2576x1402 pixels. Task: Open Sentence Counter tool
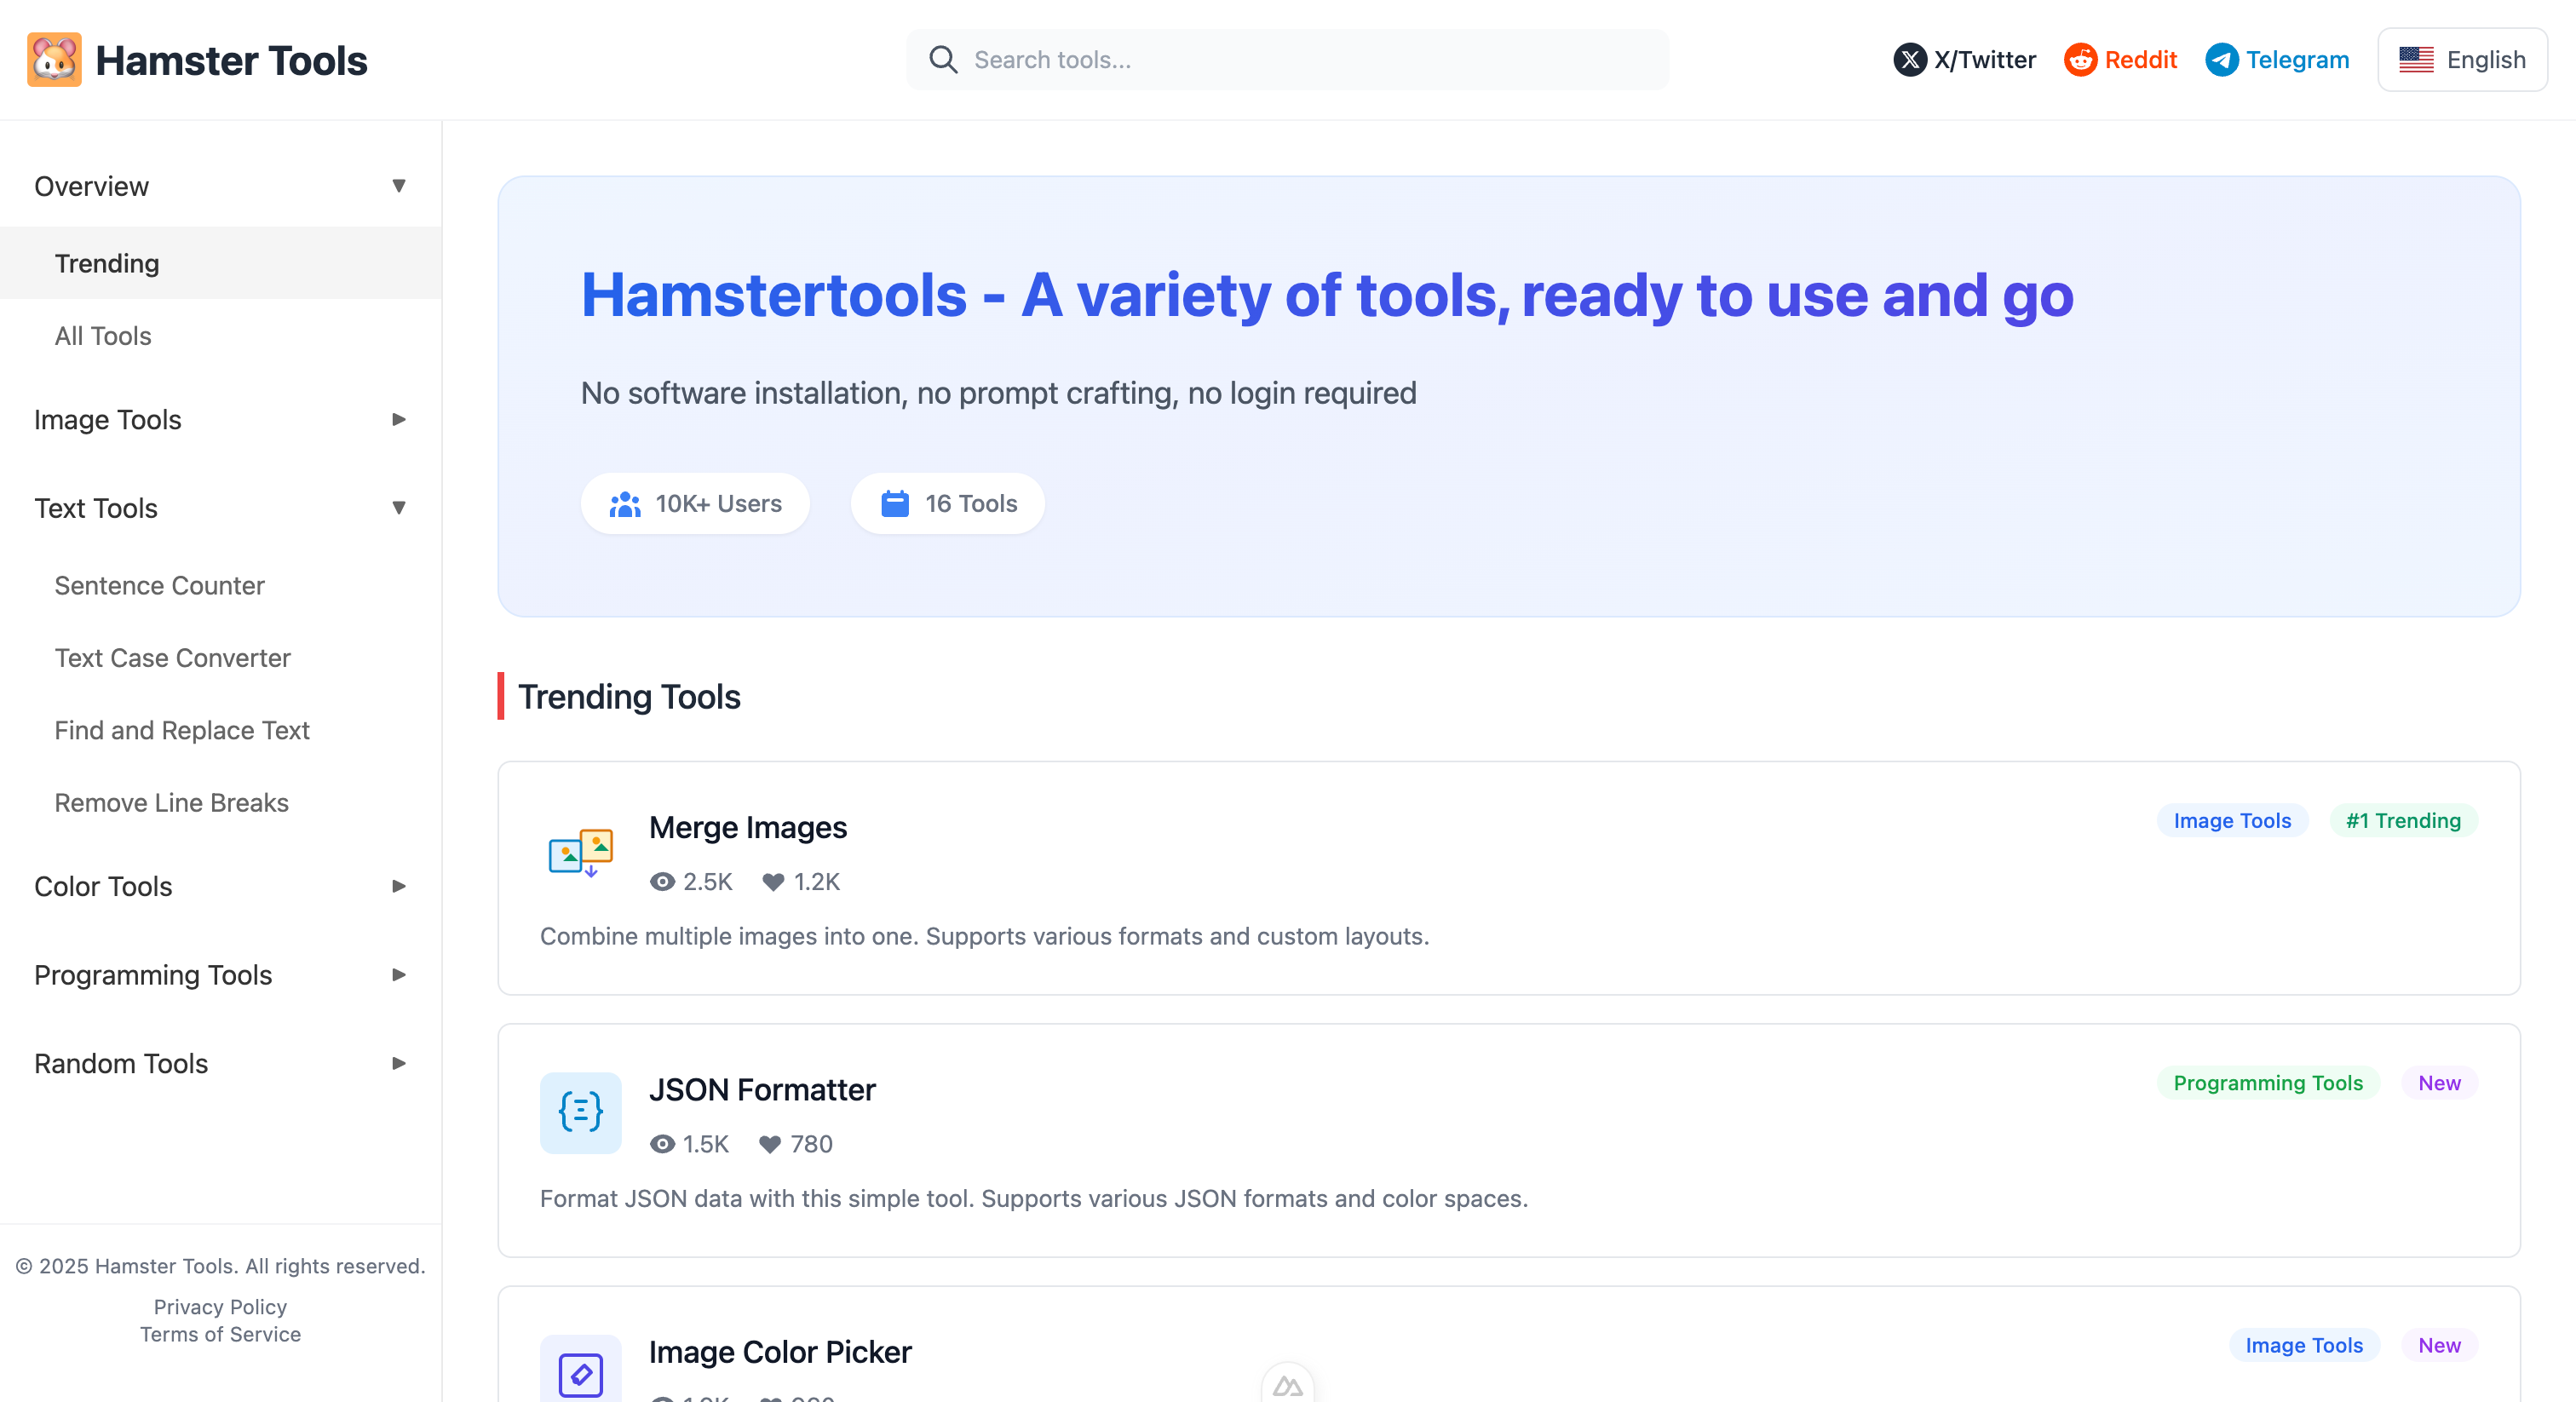[220, 586]
